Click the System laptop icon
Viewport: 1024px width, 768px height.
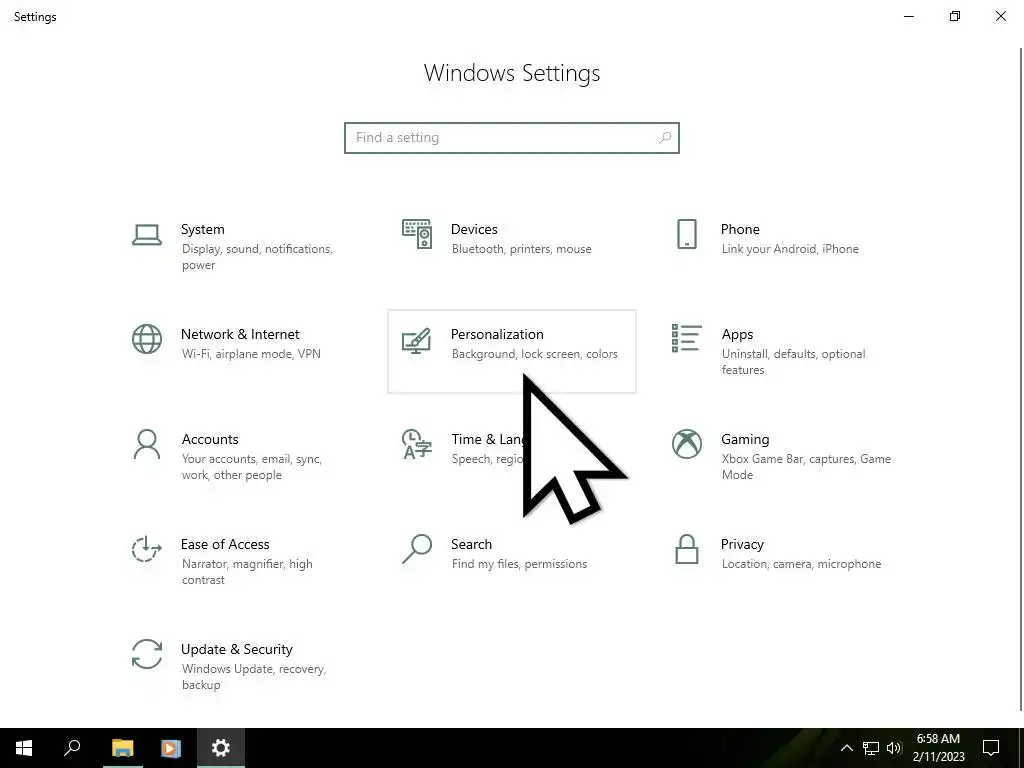tap(147, 234)
